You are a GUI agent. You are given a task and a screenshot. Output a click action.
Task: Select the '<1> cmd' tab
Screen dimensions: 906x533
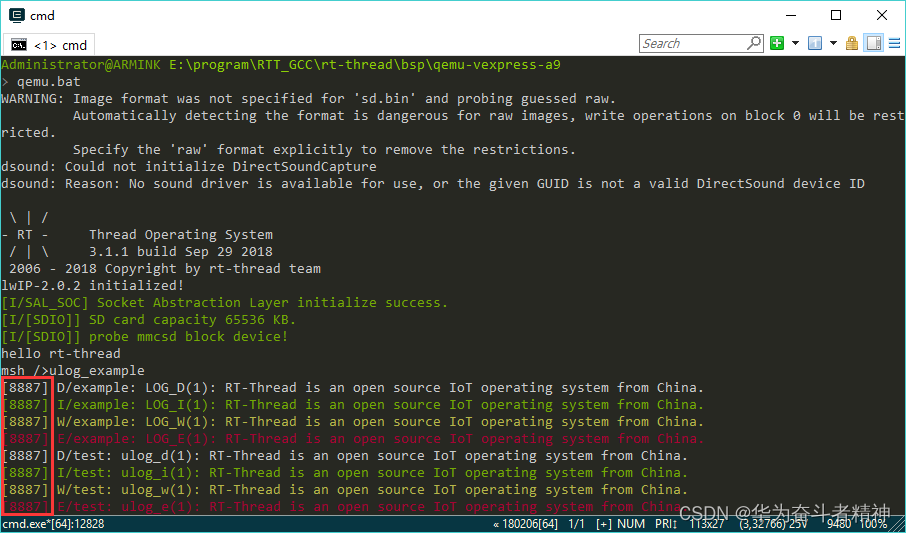(49, 45)
